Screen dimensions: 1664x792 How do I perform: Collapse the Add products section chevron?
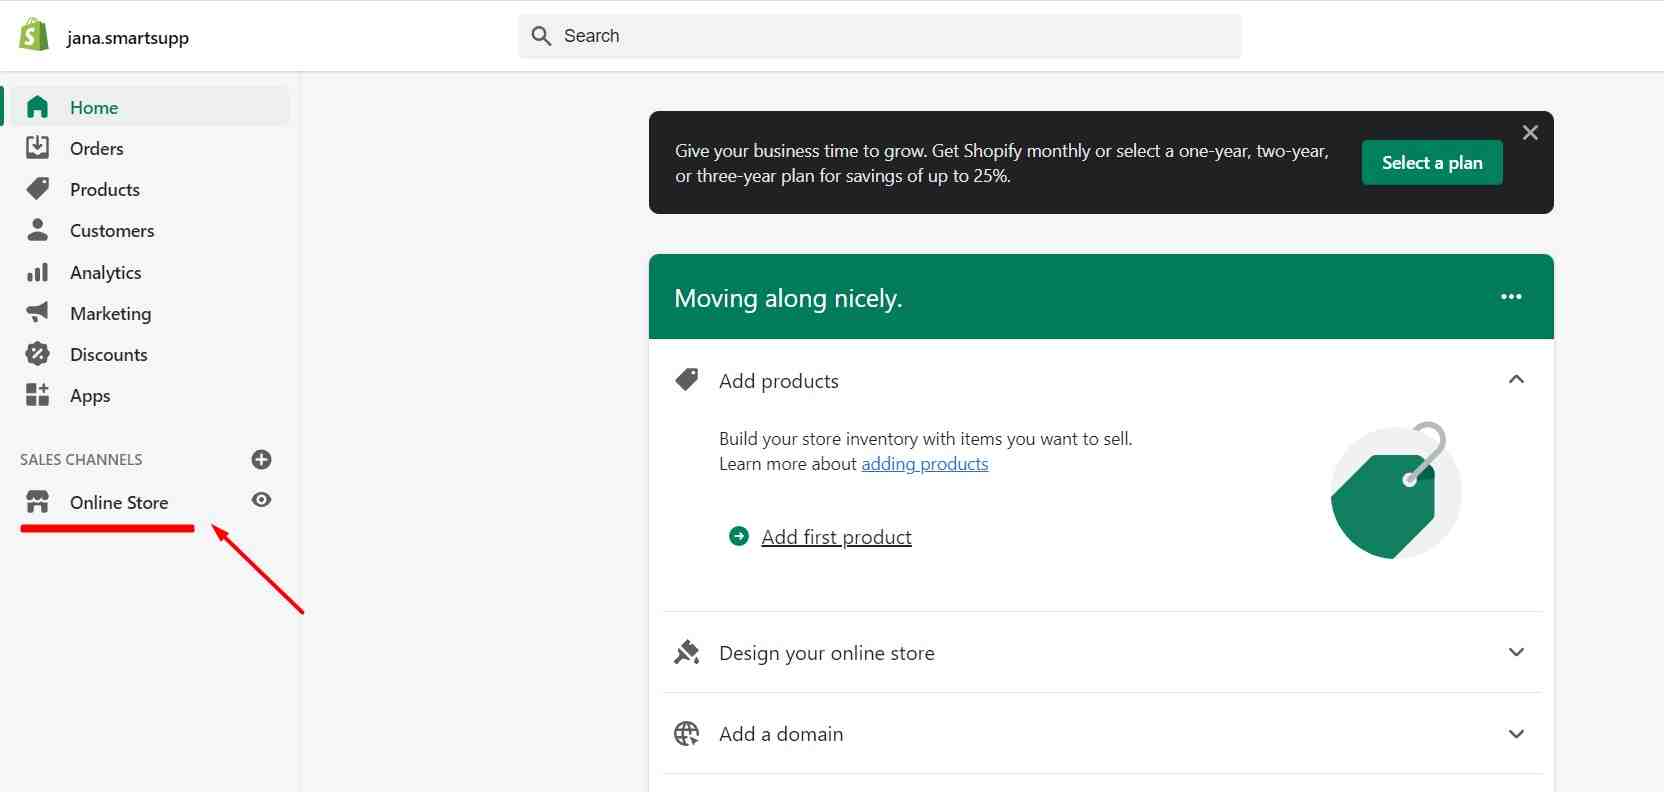point(1516,379)
